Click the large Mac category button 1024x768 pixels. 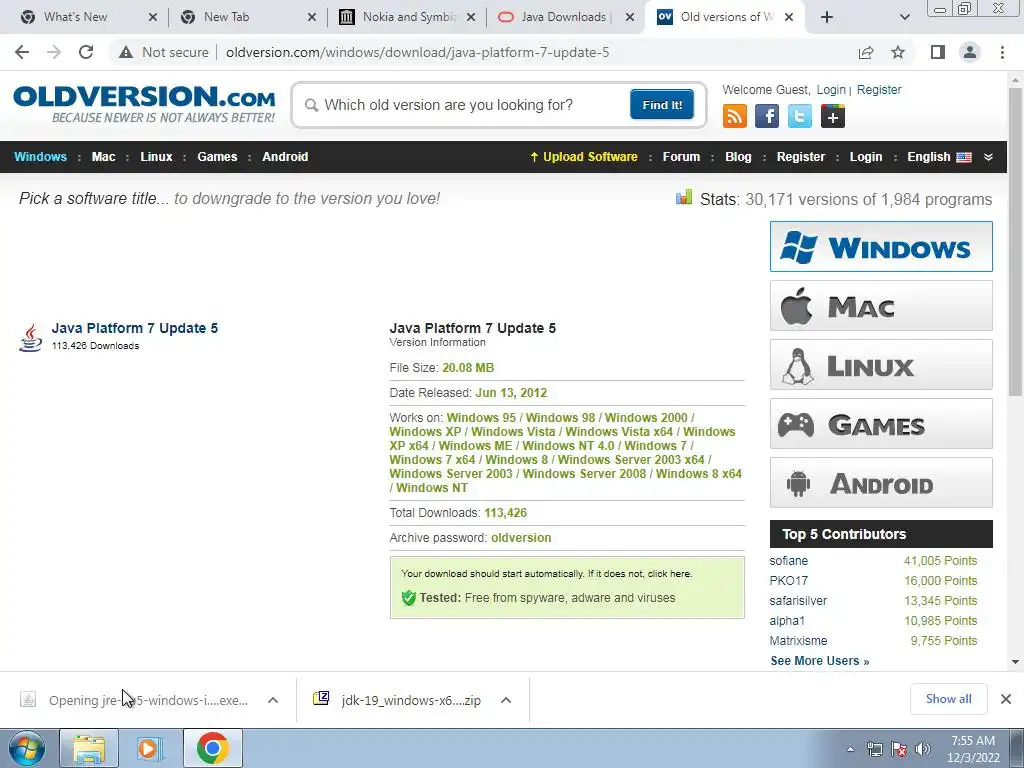[x=881, y=306]
